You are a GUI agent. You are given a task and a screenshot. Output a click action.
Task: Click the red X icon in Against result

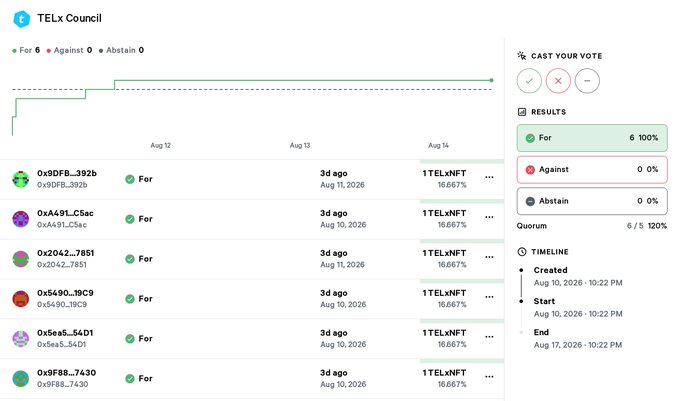[530, 170]
